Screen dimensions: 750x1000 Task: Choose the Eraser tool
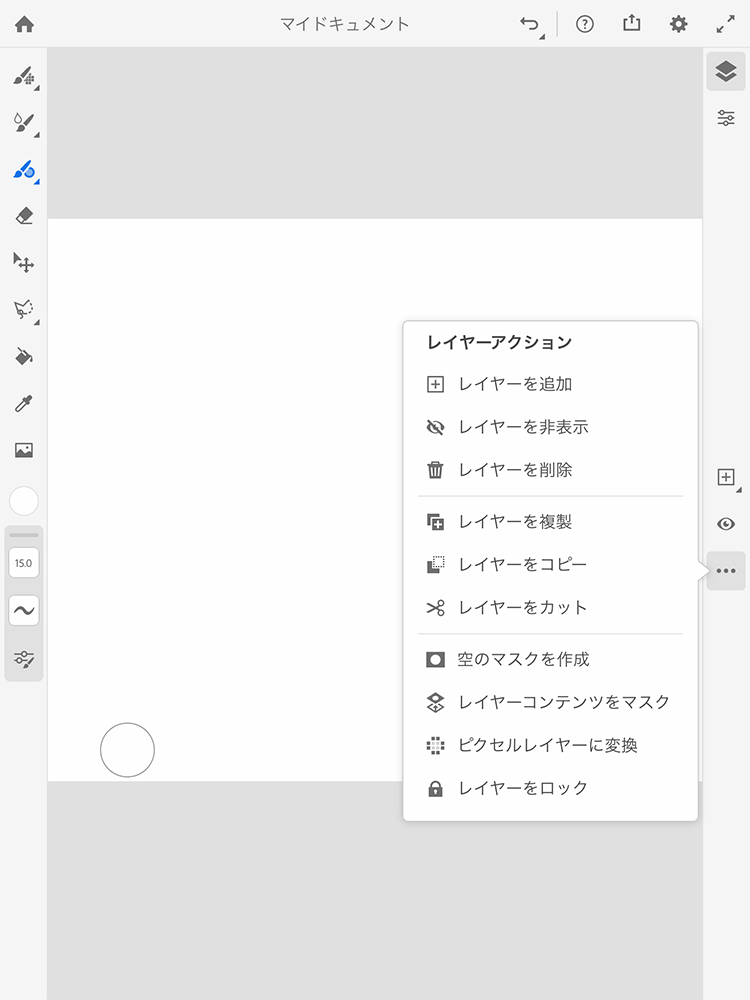[x=24, y=216]
